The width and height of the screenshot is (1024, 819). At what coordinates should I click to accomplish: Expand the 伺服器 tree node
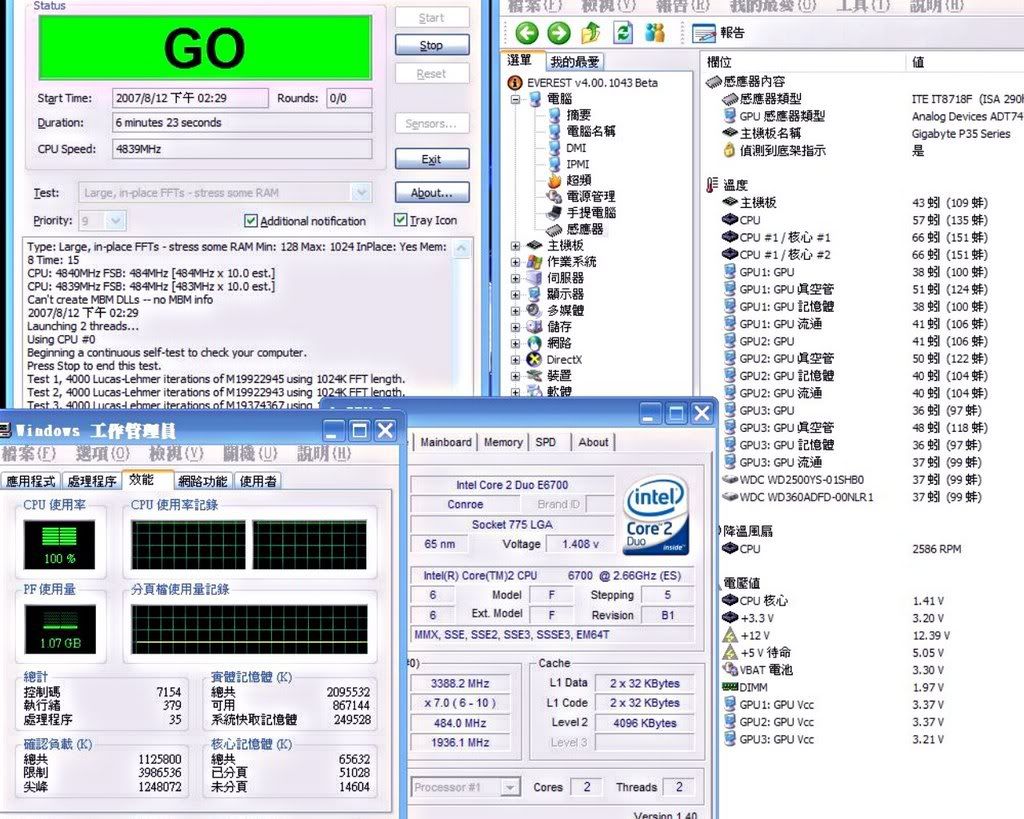click(x=515, y=278)
